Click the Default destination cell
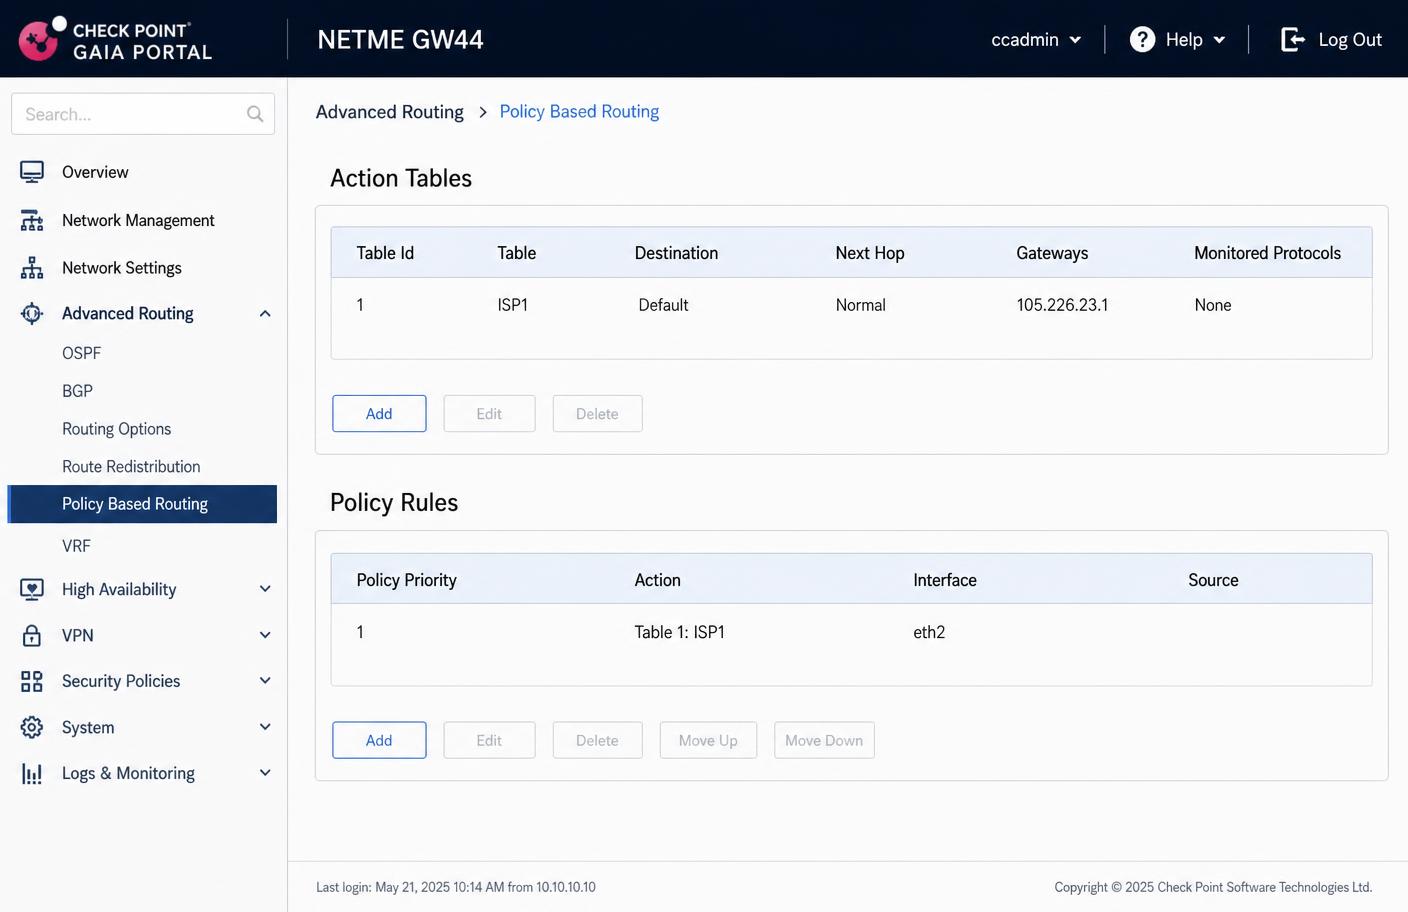Viewport: 1408px width, 912px height. click(663, 305)
